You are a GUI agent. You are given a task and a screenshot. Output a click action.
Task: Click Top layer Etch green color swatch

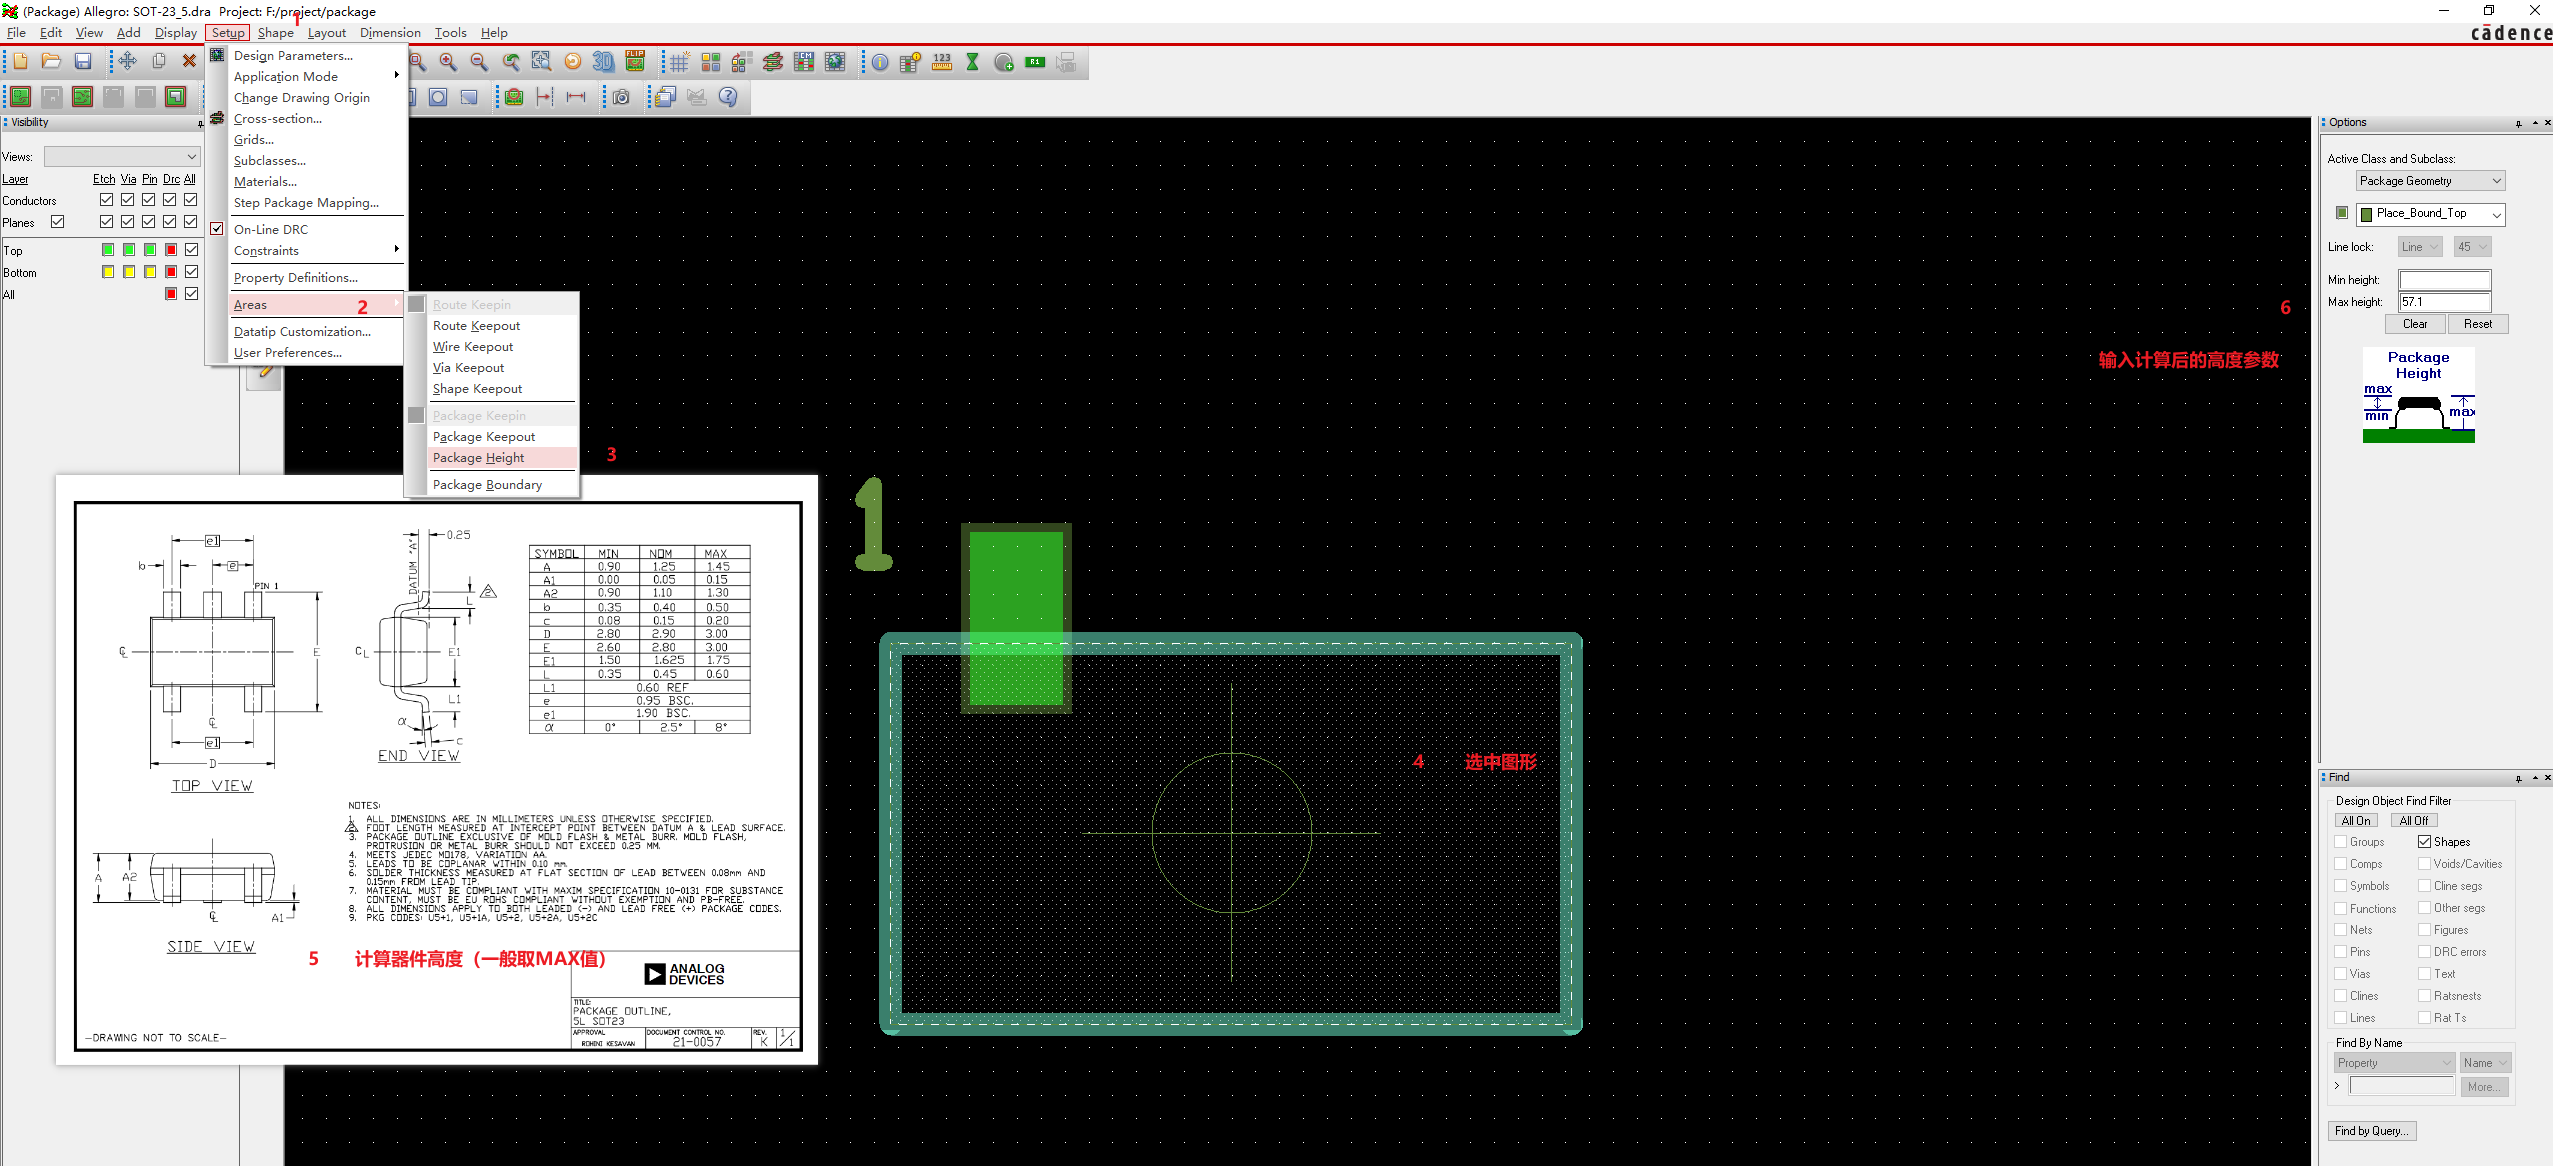point(108,250)
